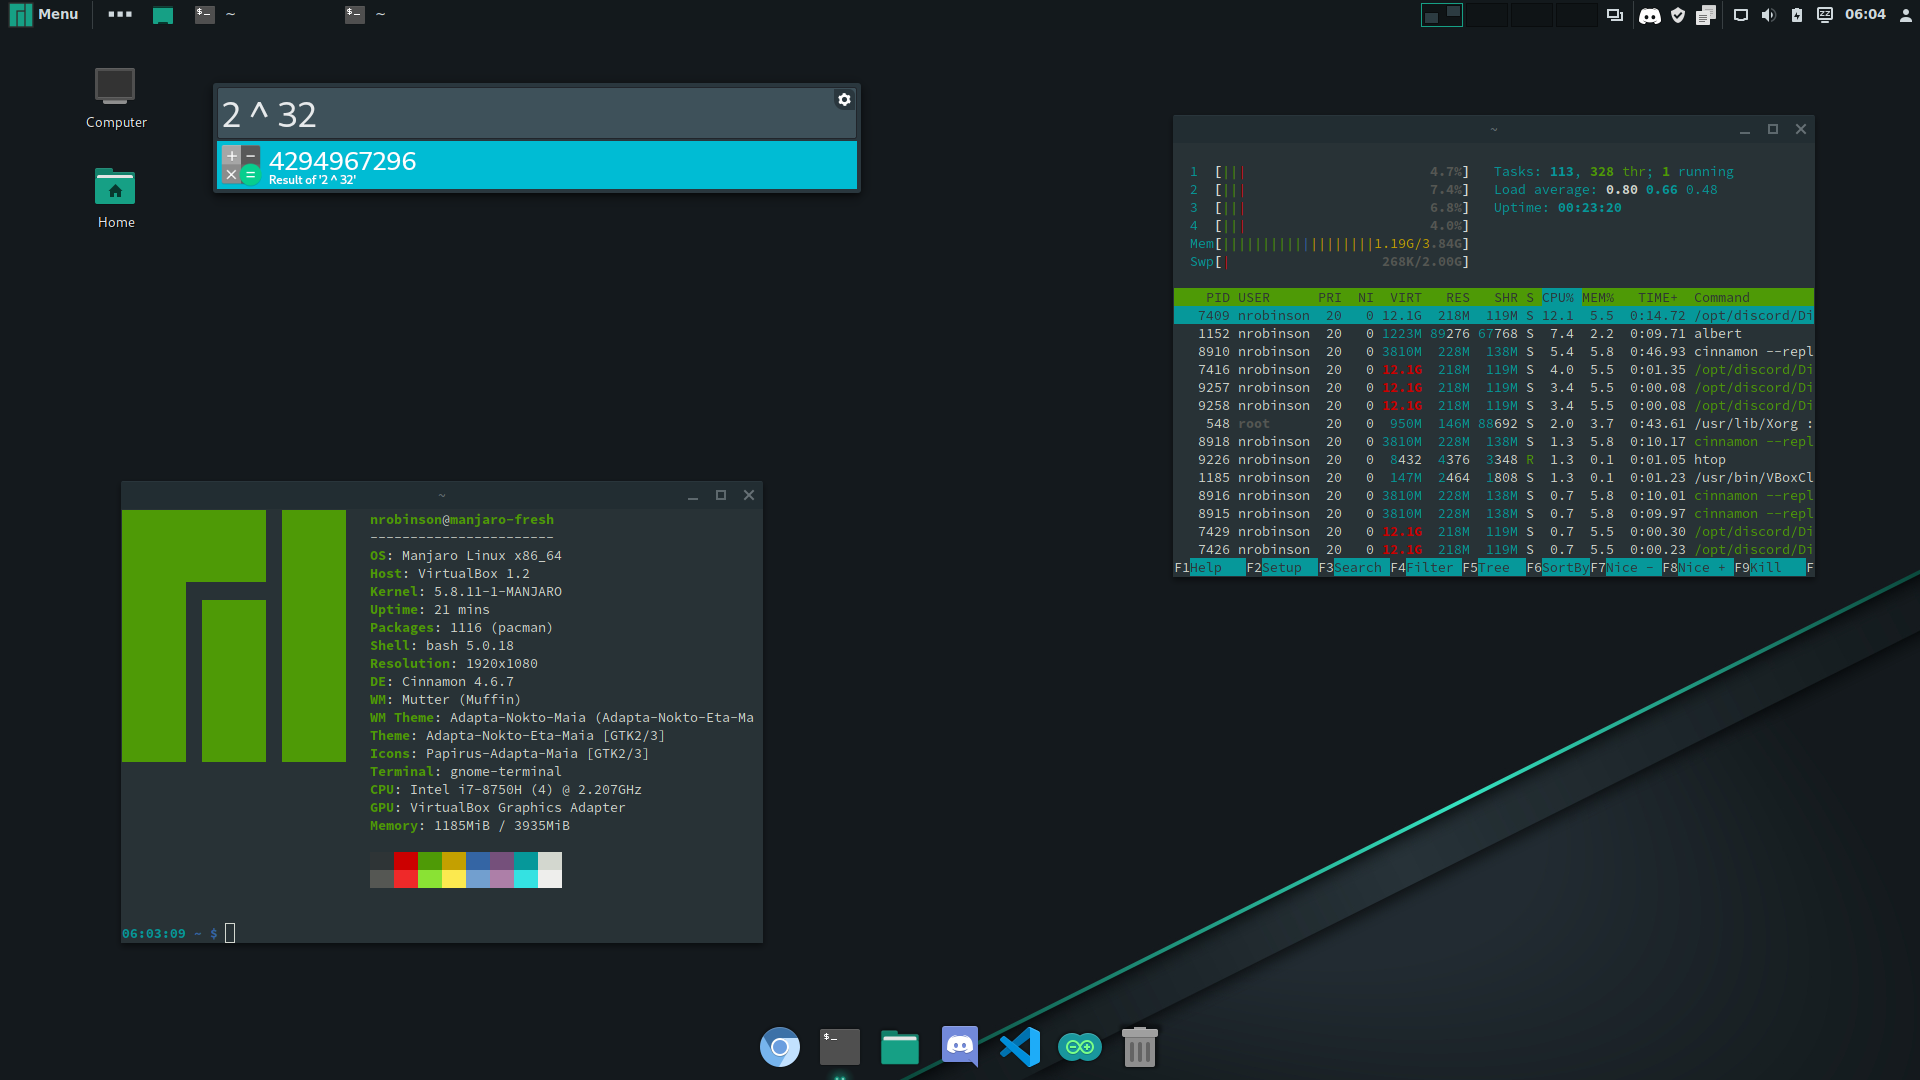Mute the system volume in the tray
The height and width of the screenshot is (1080, 1920).
click(x=1768, y=15)
